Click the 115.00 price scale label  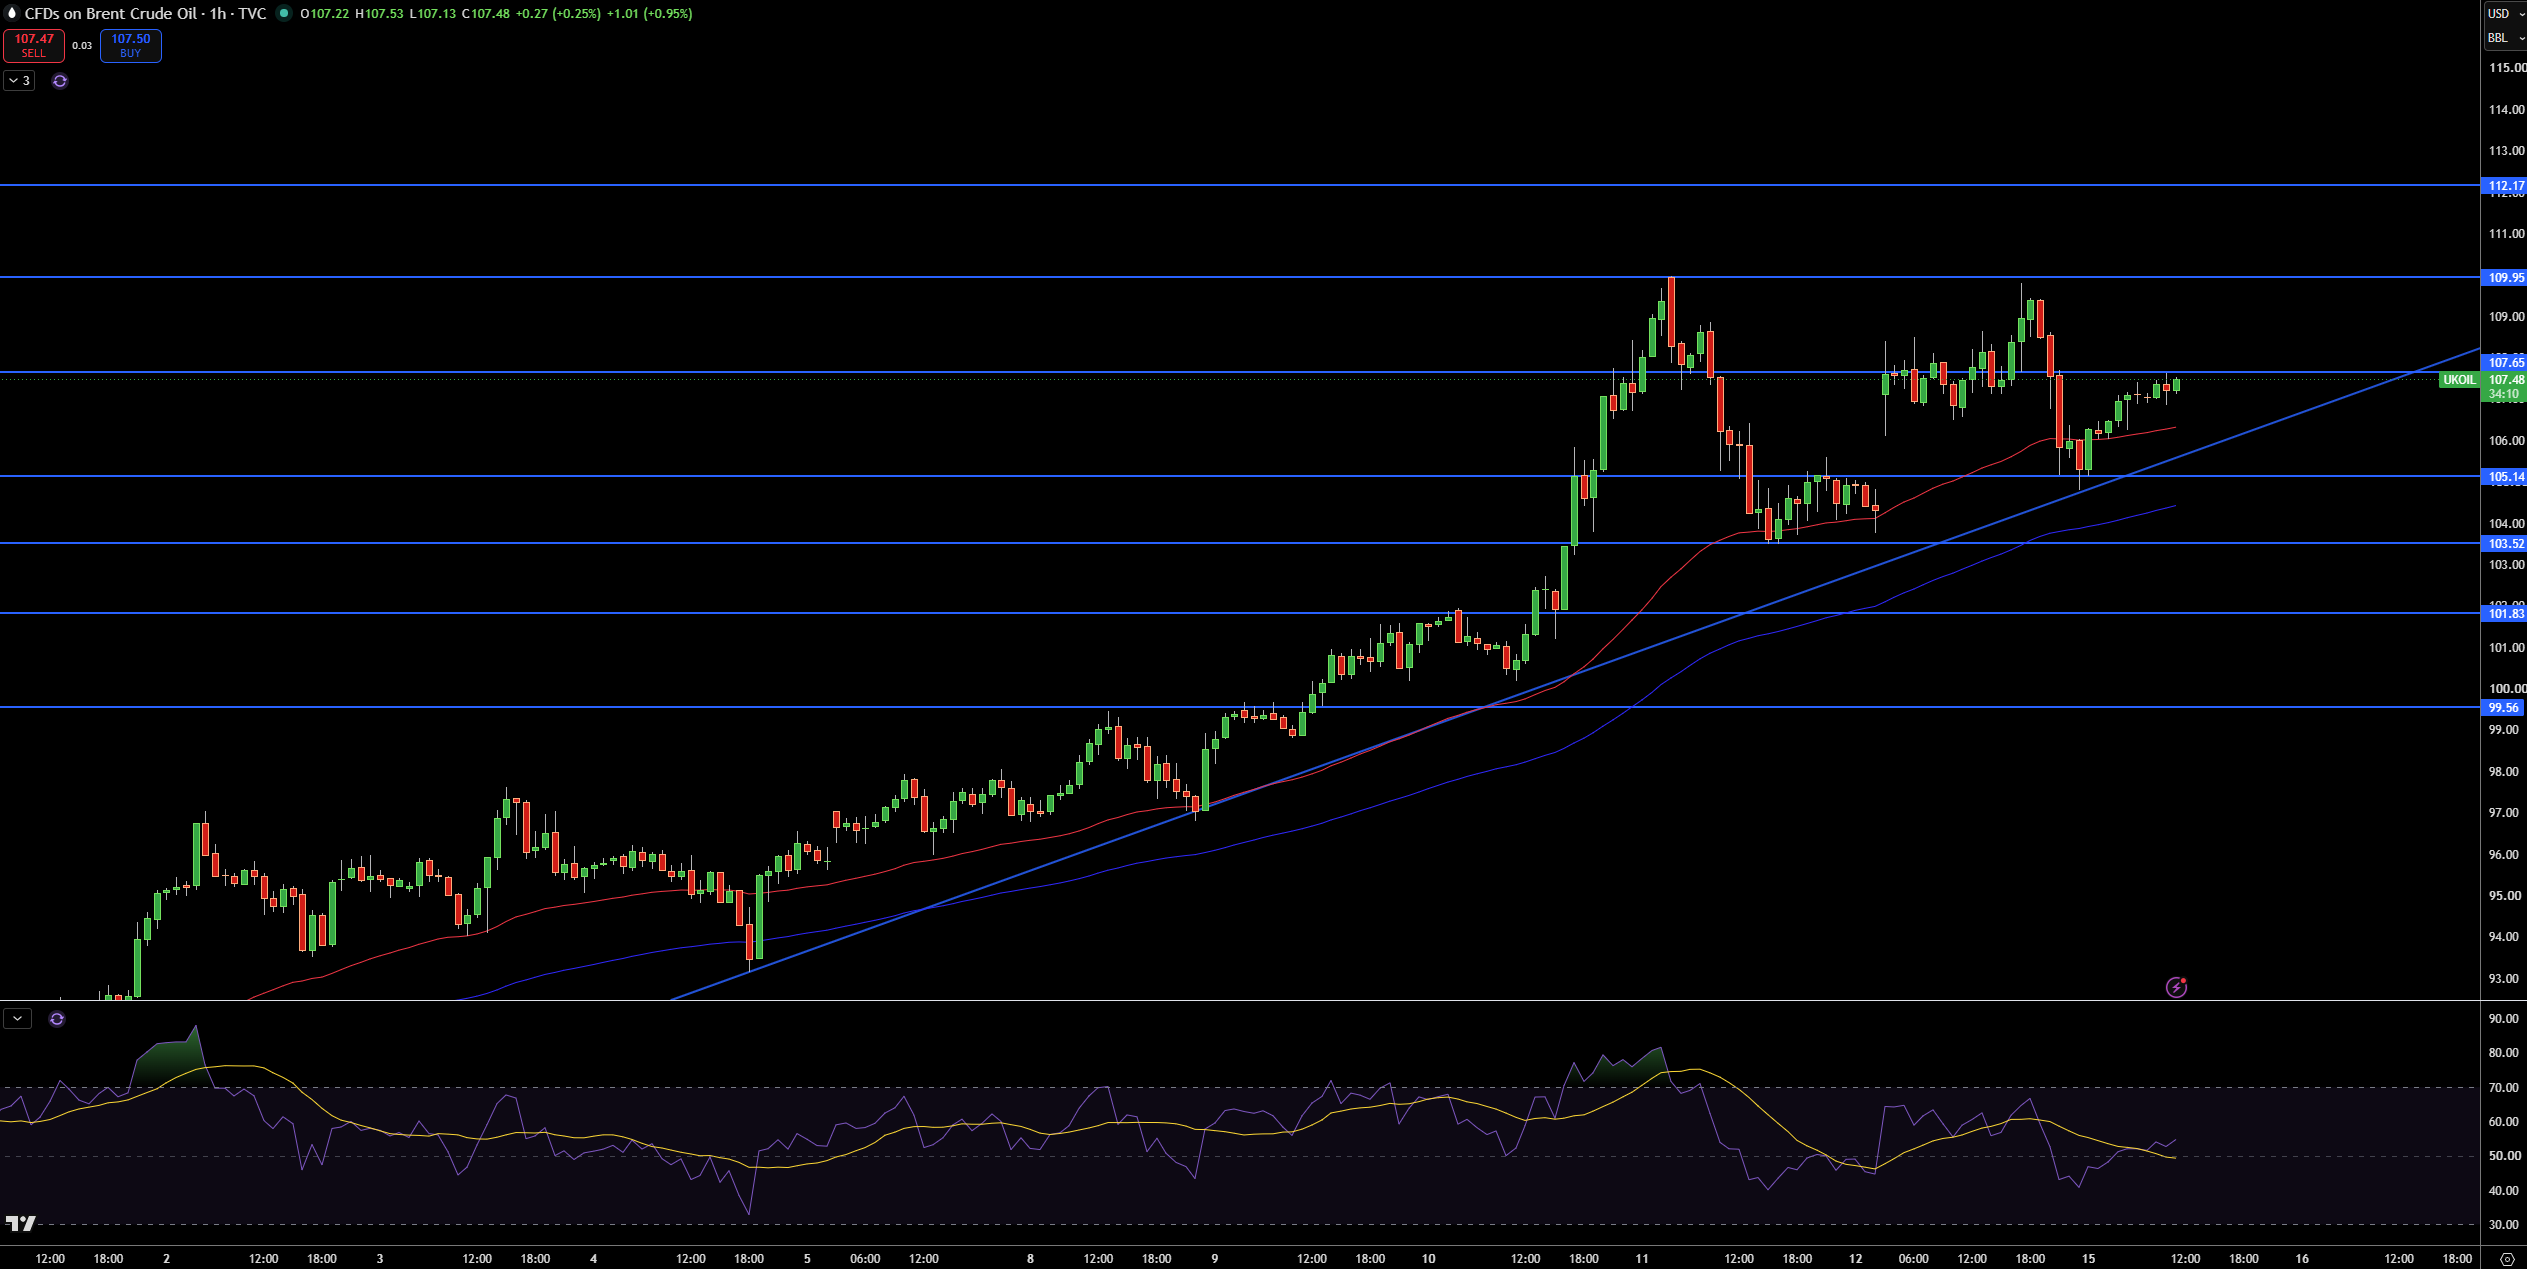2506,68
